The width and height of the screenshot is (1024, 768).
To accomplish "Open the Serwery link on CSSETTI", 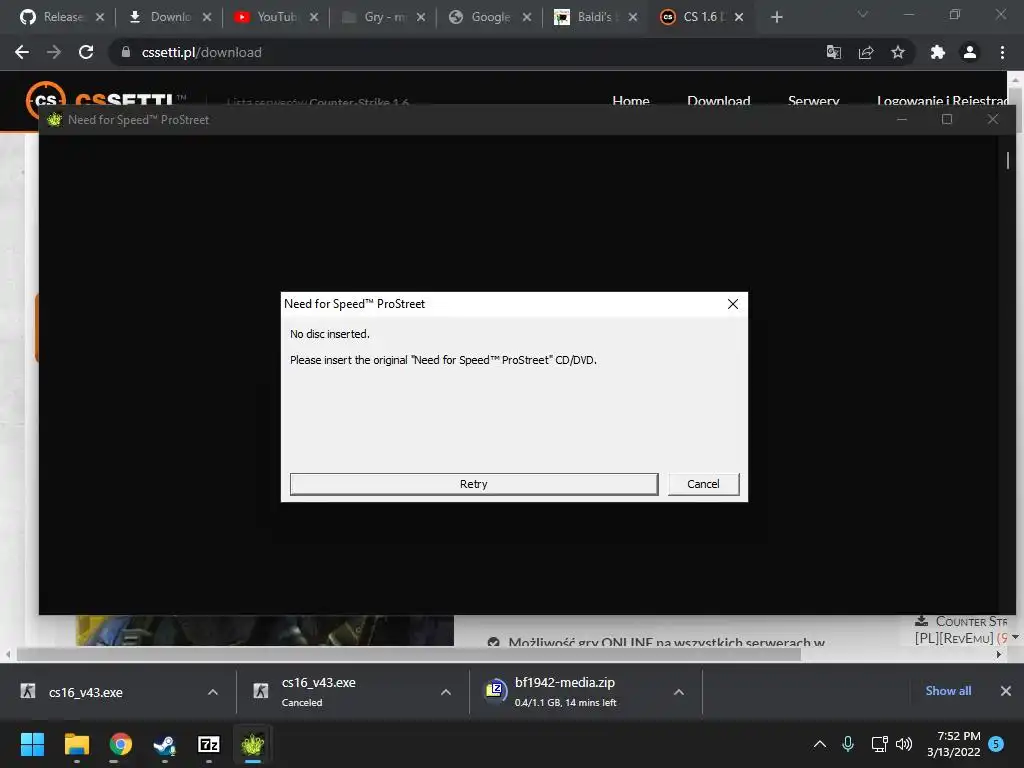I will tap(813, 101).
